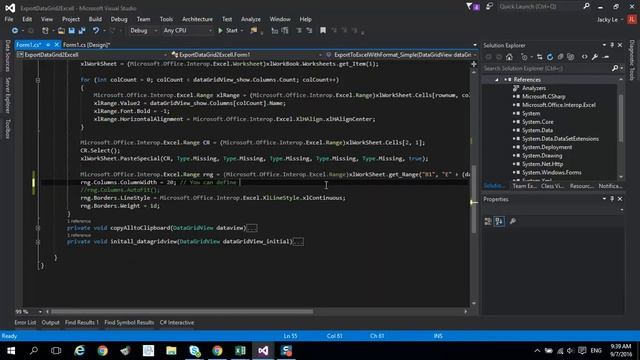Open the Error List bottom tab
The image size is (640, 360).
25,322
